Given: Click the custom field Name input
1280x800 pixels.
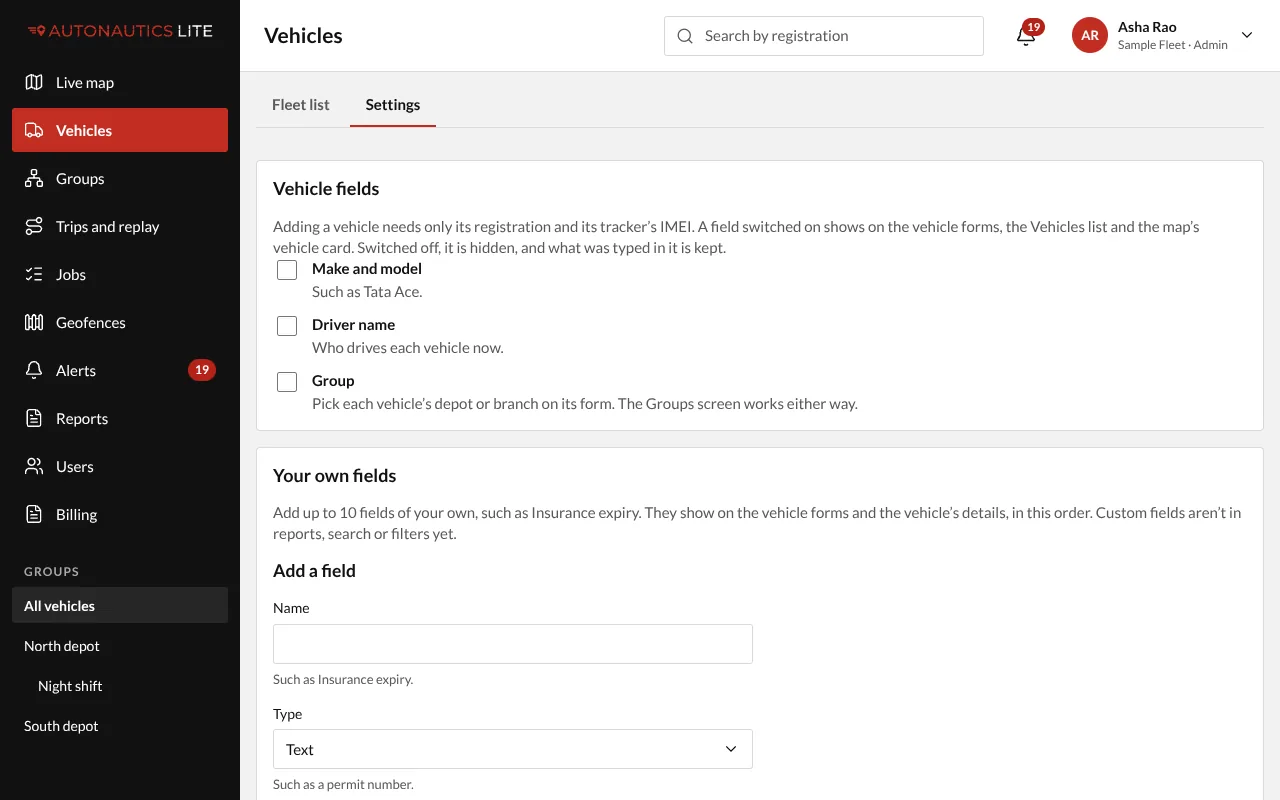Looking at the screenshot, I should click(513, 644).
